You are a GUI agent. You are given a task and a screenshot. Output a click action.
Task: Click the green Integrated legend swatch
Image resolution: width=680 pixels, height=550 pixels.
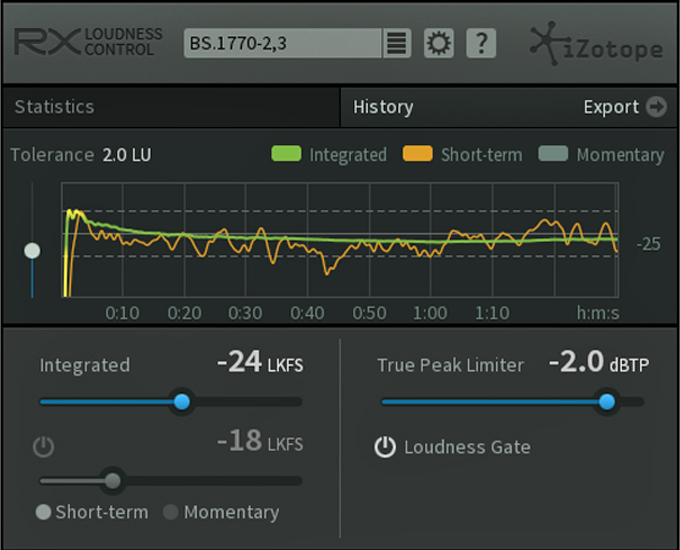pos(286,154)
